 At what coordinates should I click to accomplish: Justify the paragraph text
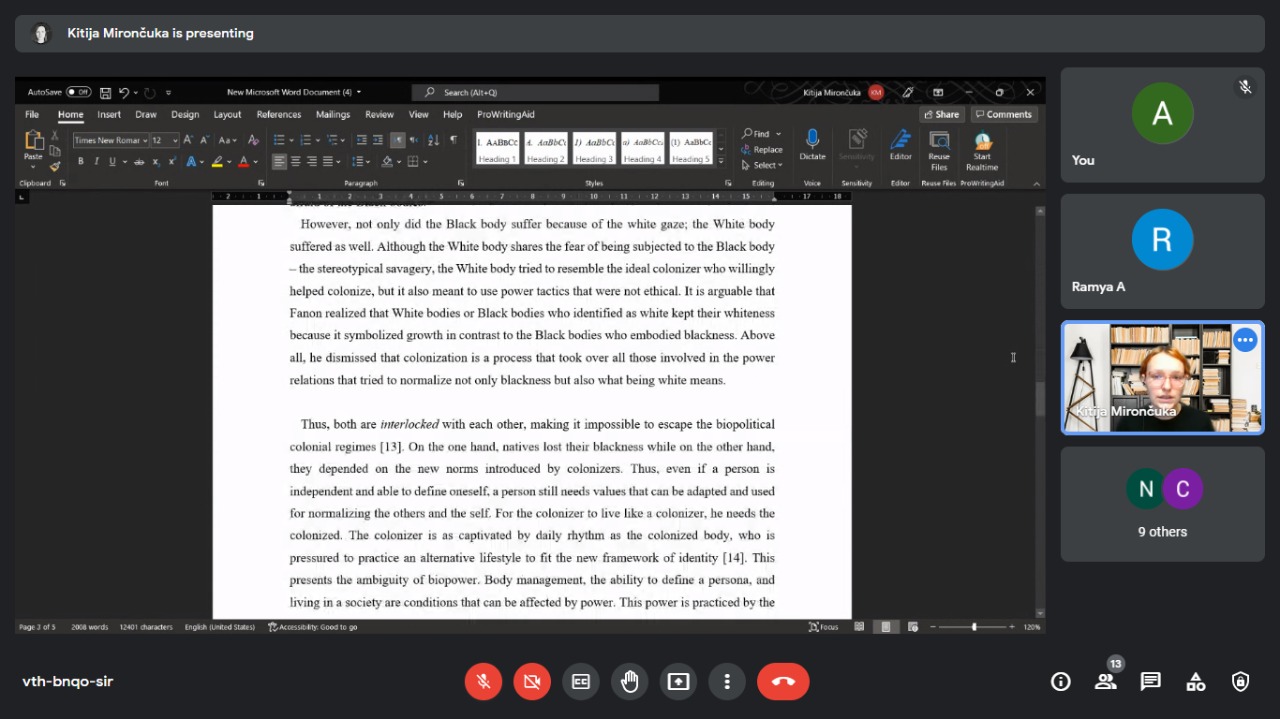click(x=328, y=161)
